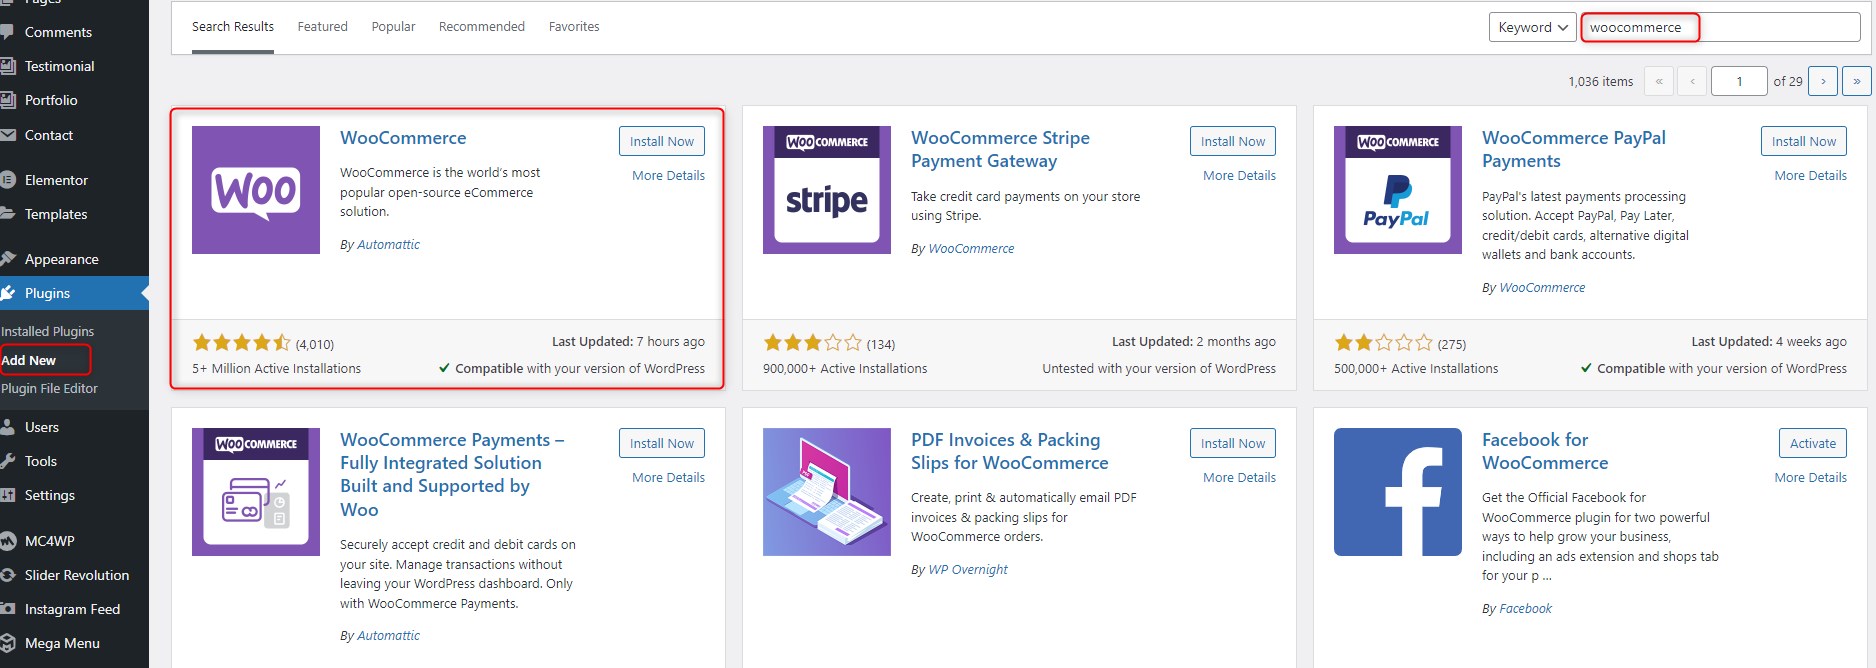The image size is (1876, 668).
Task: Click the PDF Invoices plugin thumbnail
Action: coord(827,492)
